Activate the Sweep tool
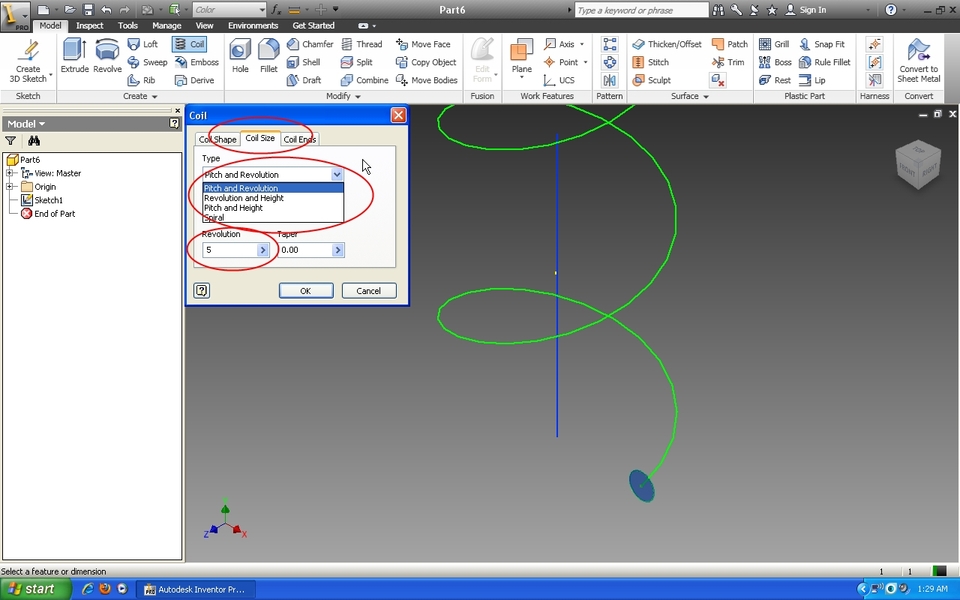The width and height of the screenshot is (960, 600). click(147, 62)
